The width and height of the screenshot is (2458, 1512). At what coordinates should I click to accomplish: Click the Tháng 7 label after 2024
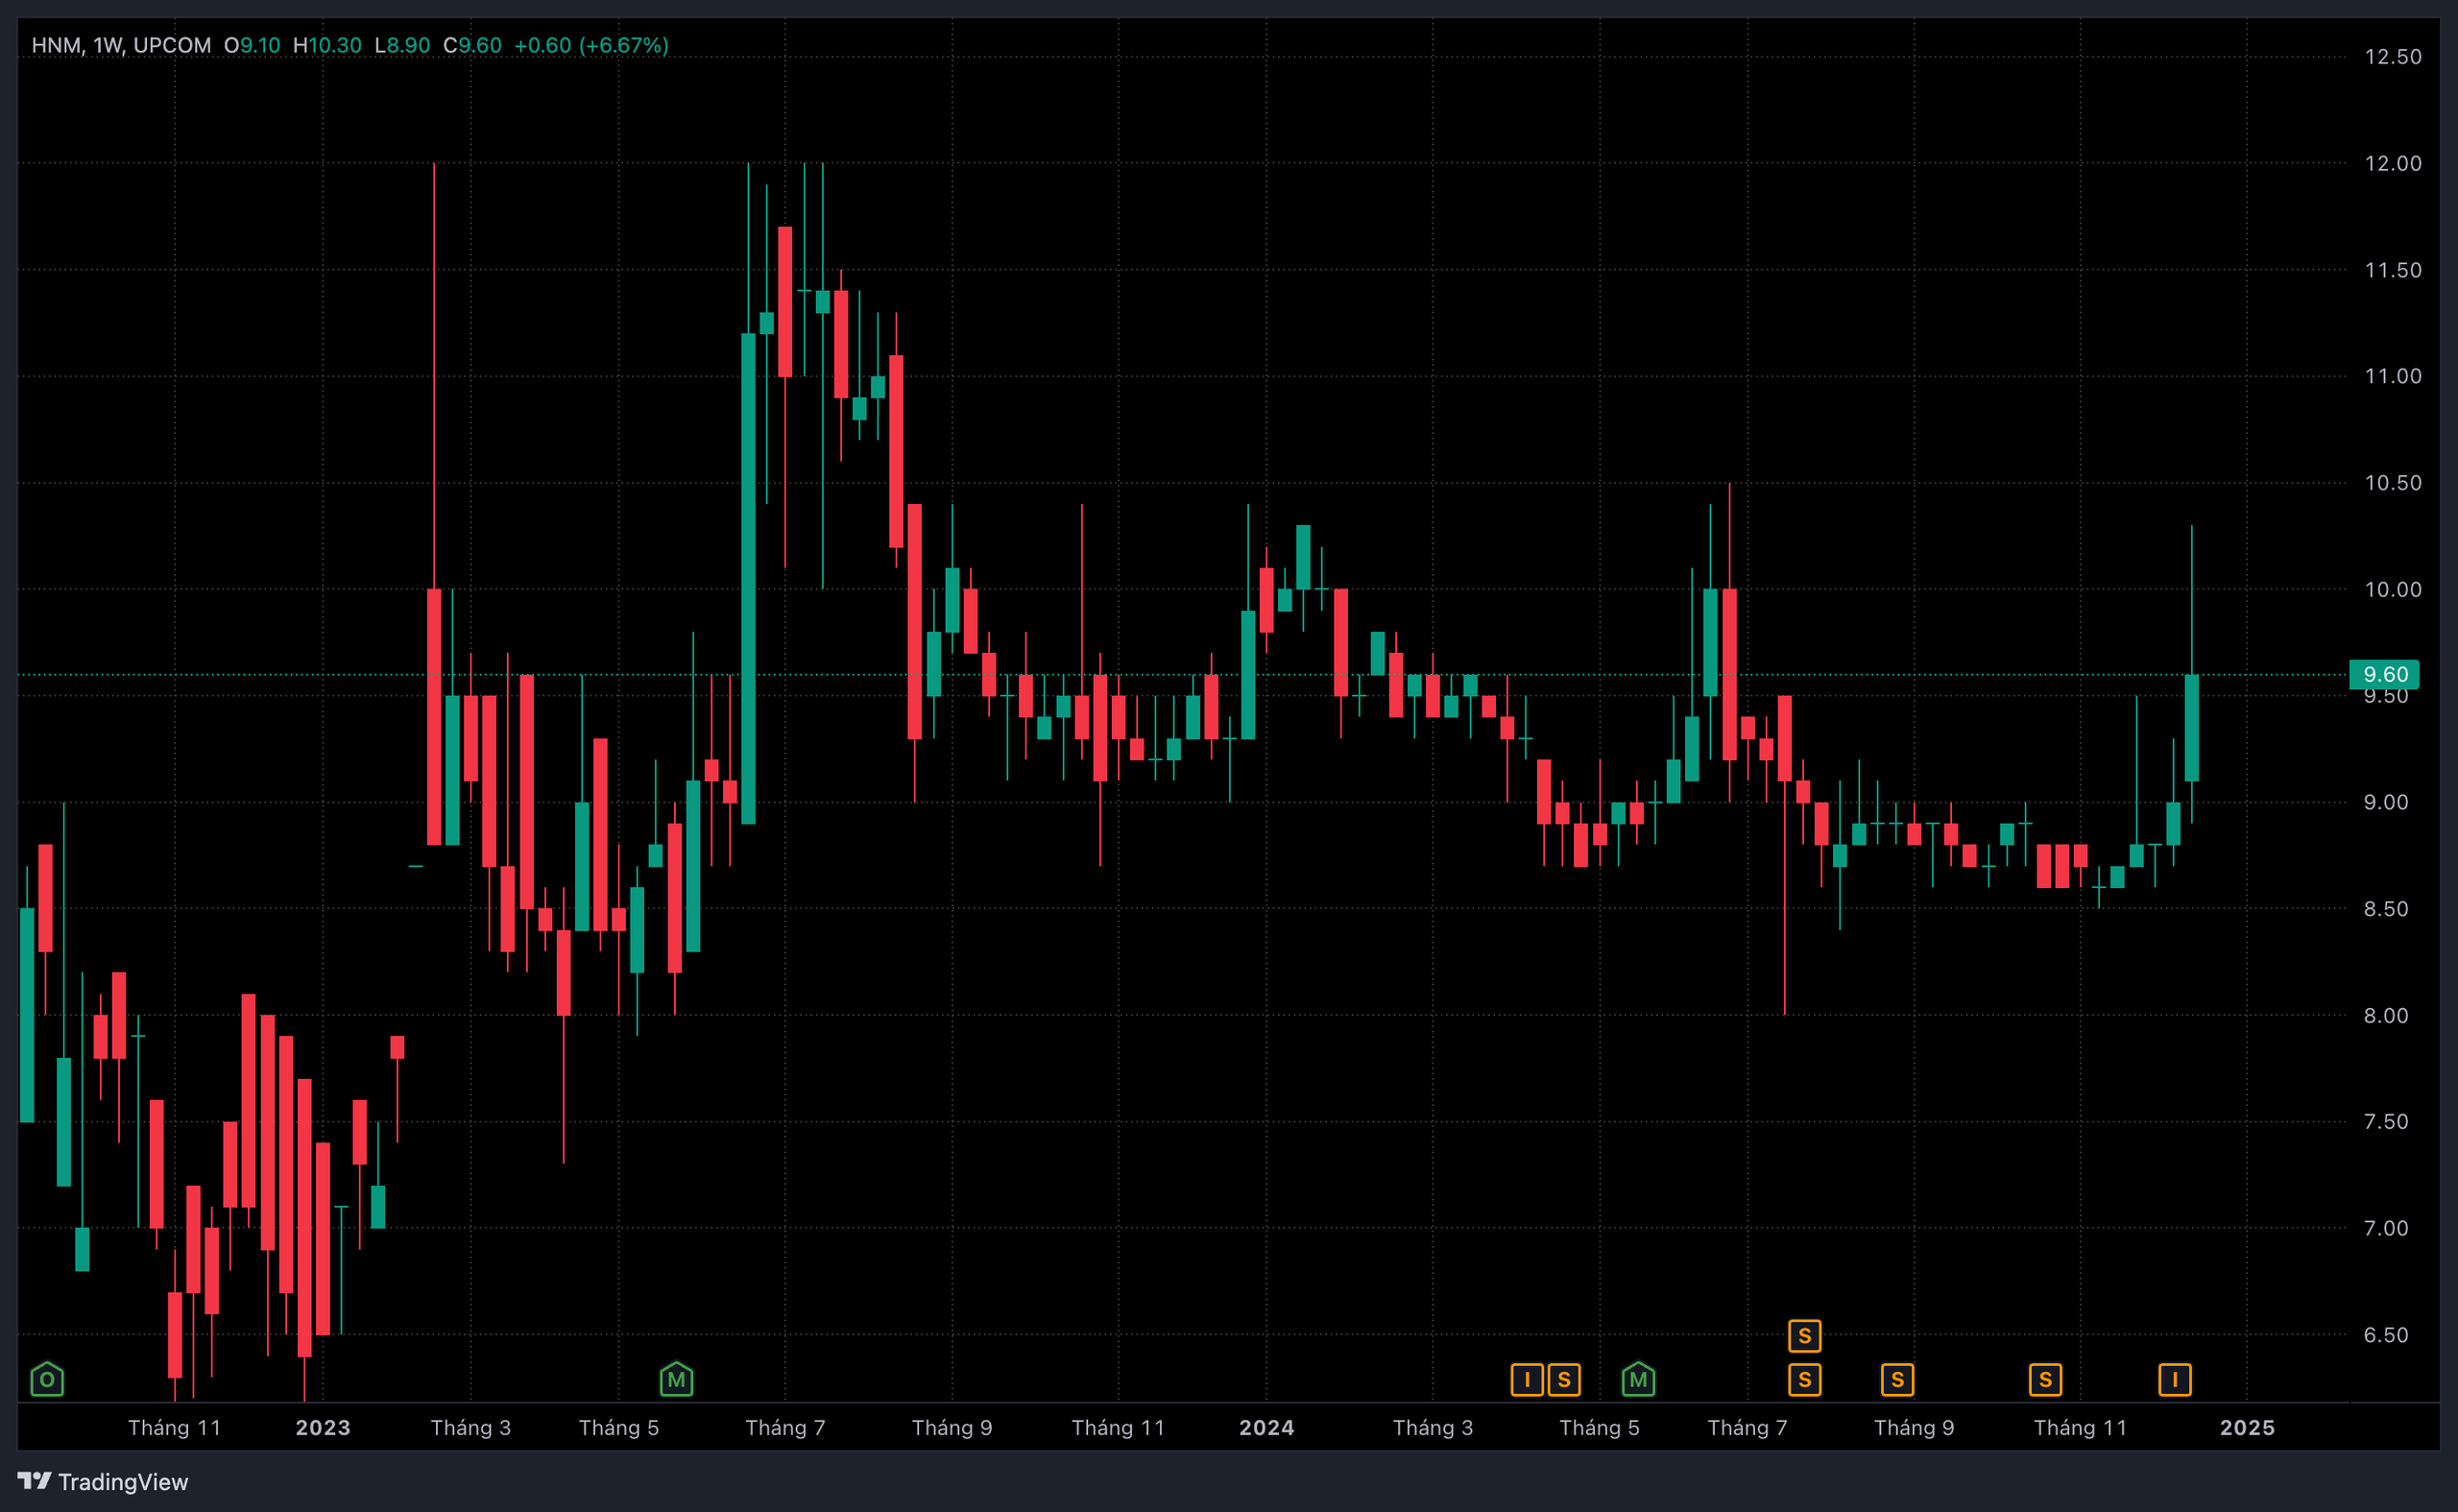pyautogui.click(x=1748, y=1428)
